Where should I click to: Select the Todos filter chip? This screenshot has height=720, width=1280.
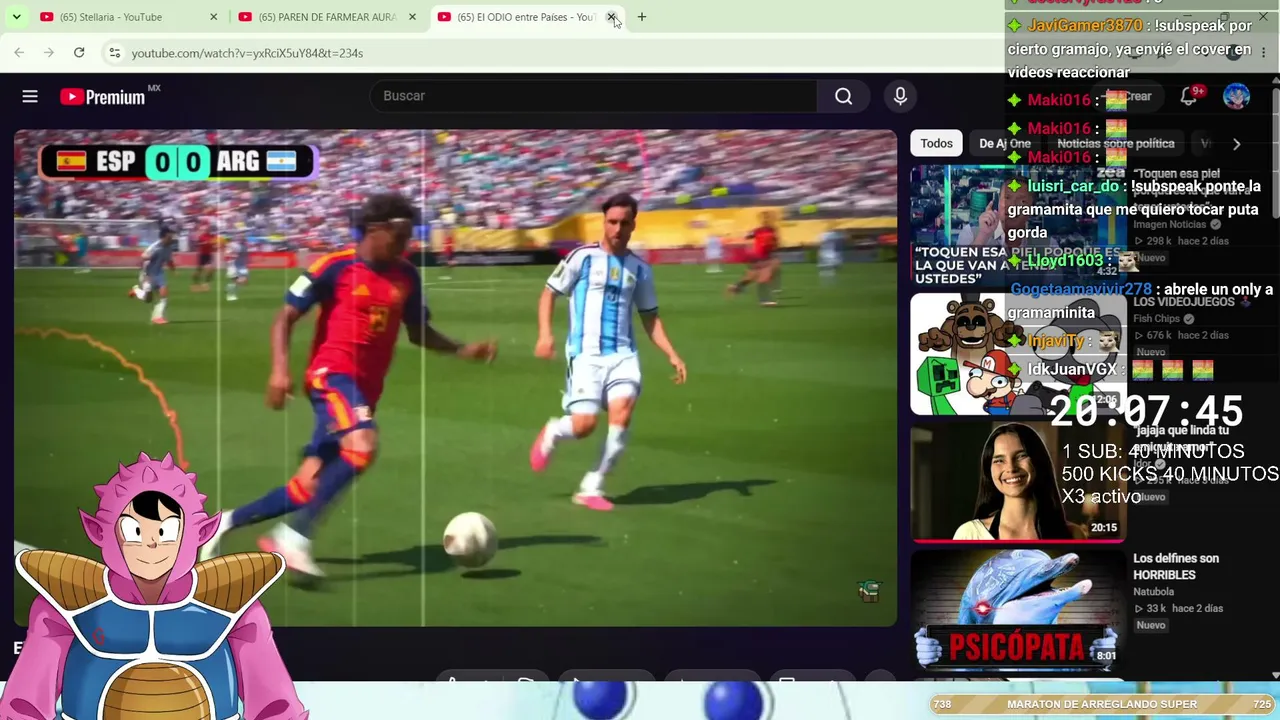click(936, 144)
